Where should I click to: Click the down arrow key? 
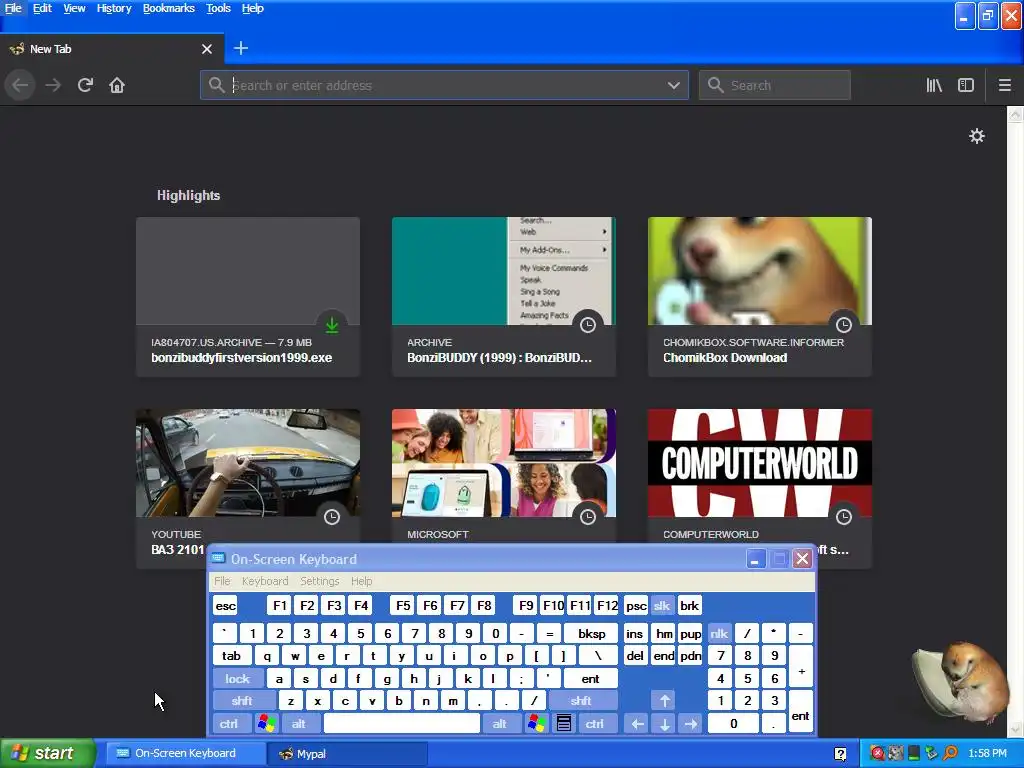coord(664,724)
